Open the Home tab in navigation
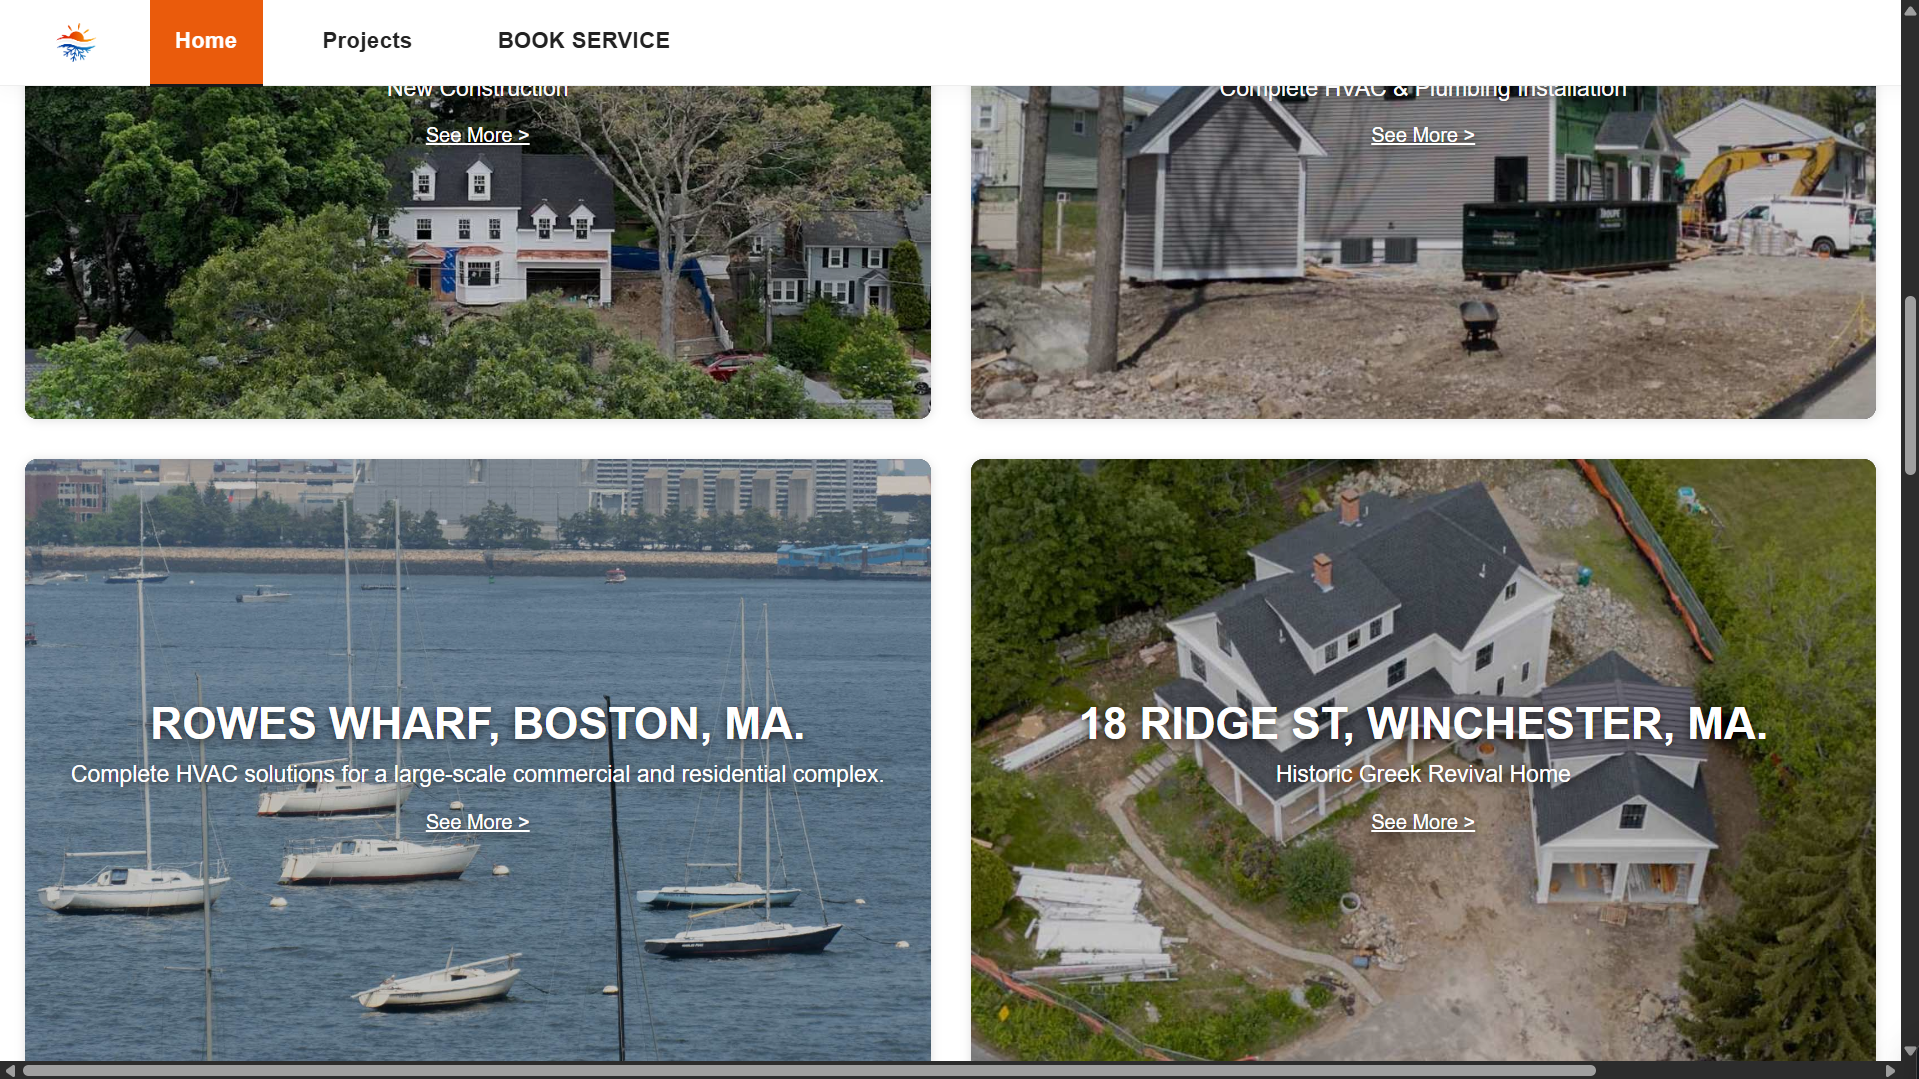Viewport: 1919px width, 1079px height. coord(206,42)
